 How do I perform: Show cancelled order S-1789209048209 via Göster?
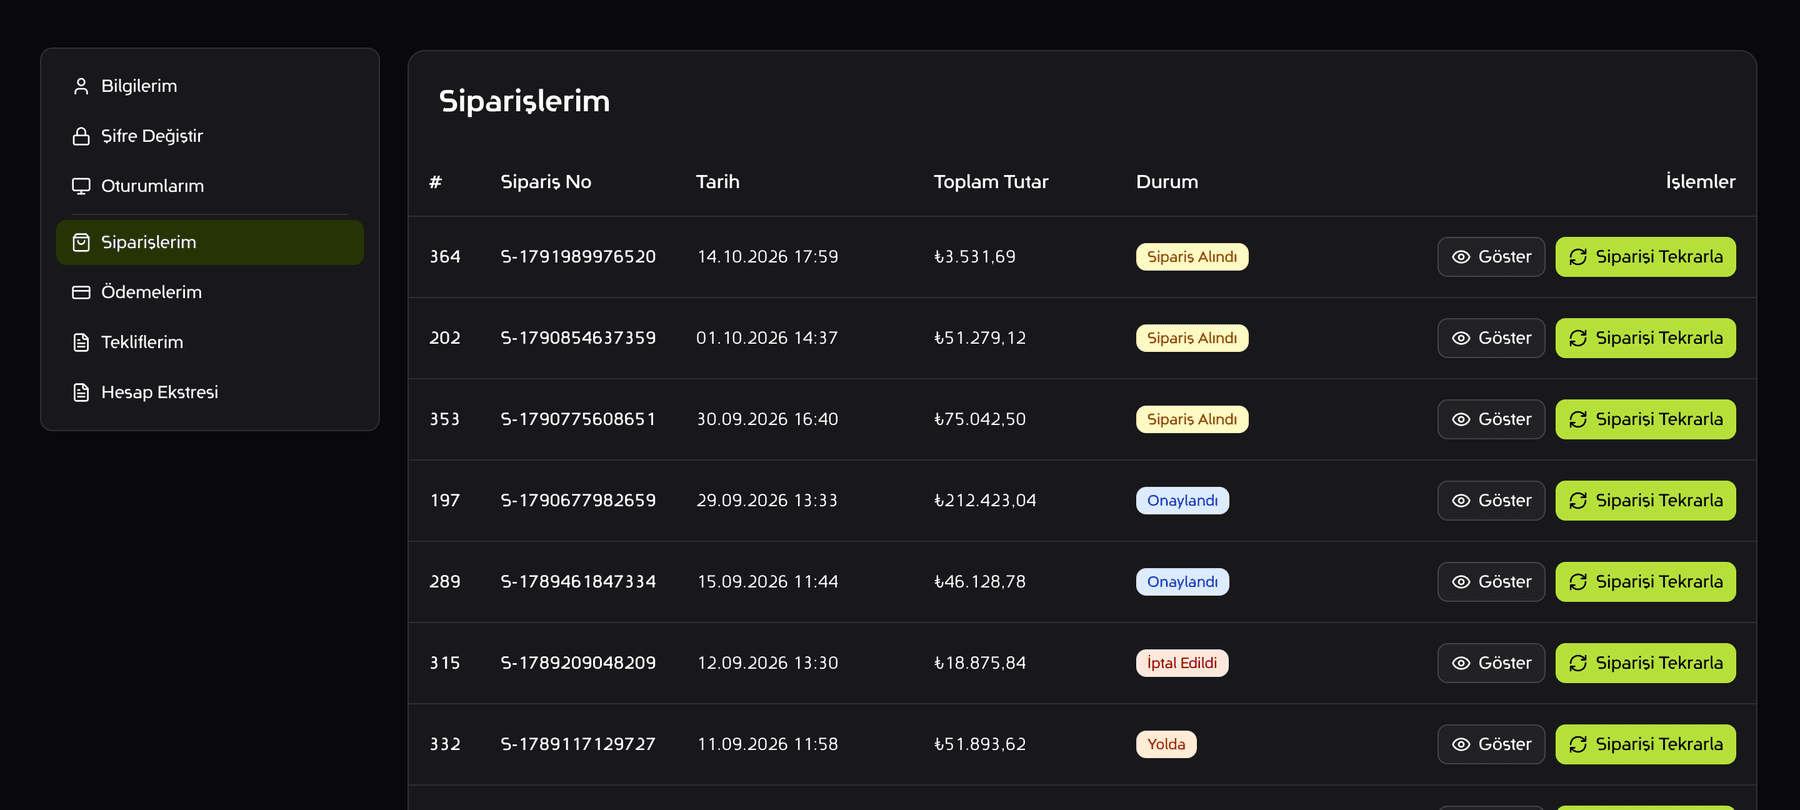1491,663
